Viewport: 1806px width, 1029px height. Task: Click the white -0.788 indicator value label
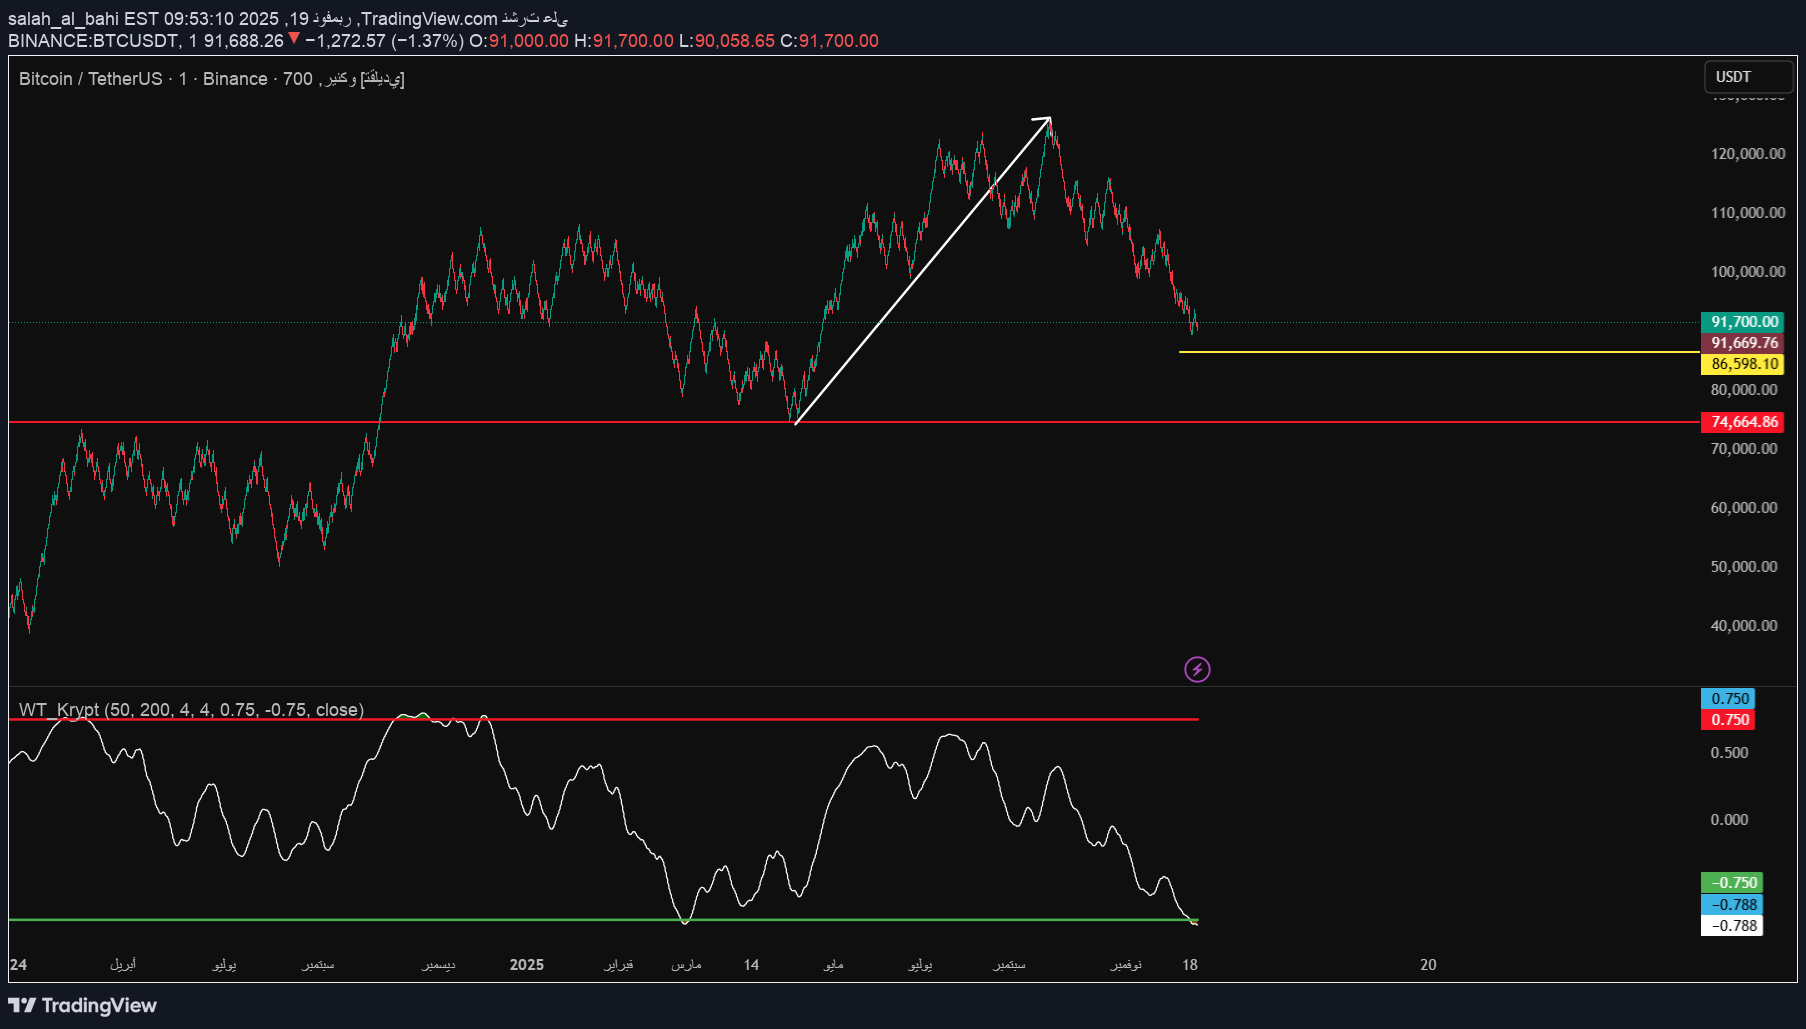[1732, 926]
